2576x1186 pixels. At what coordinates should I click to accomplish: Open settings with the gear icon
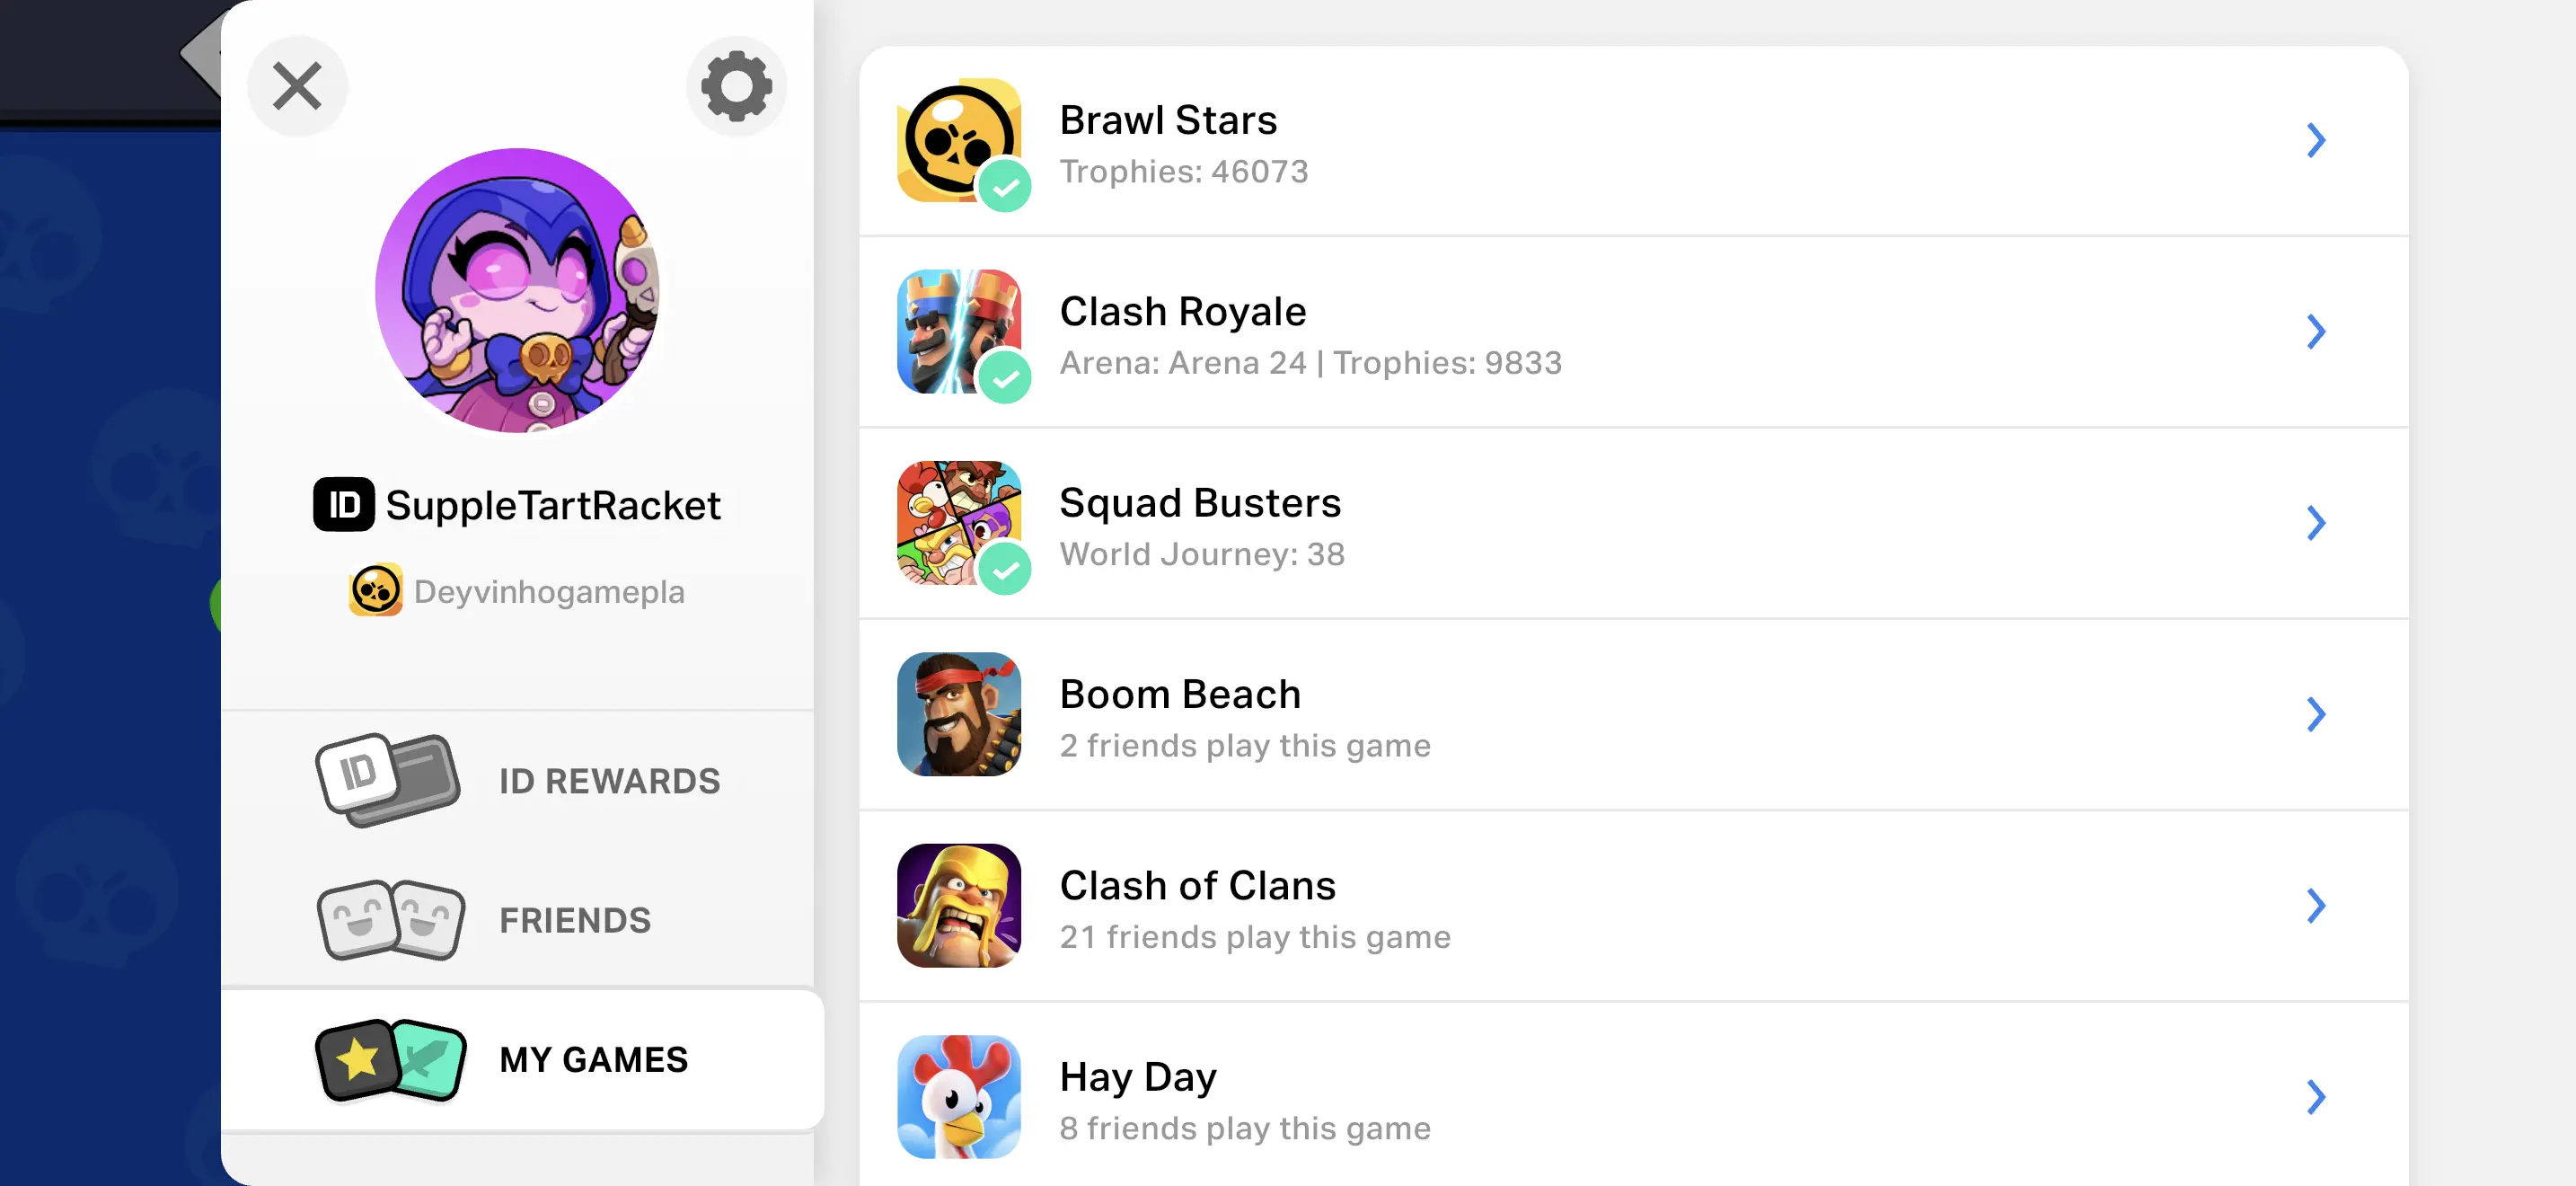point(736,86)
